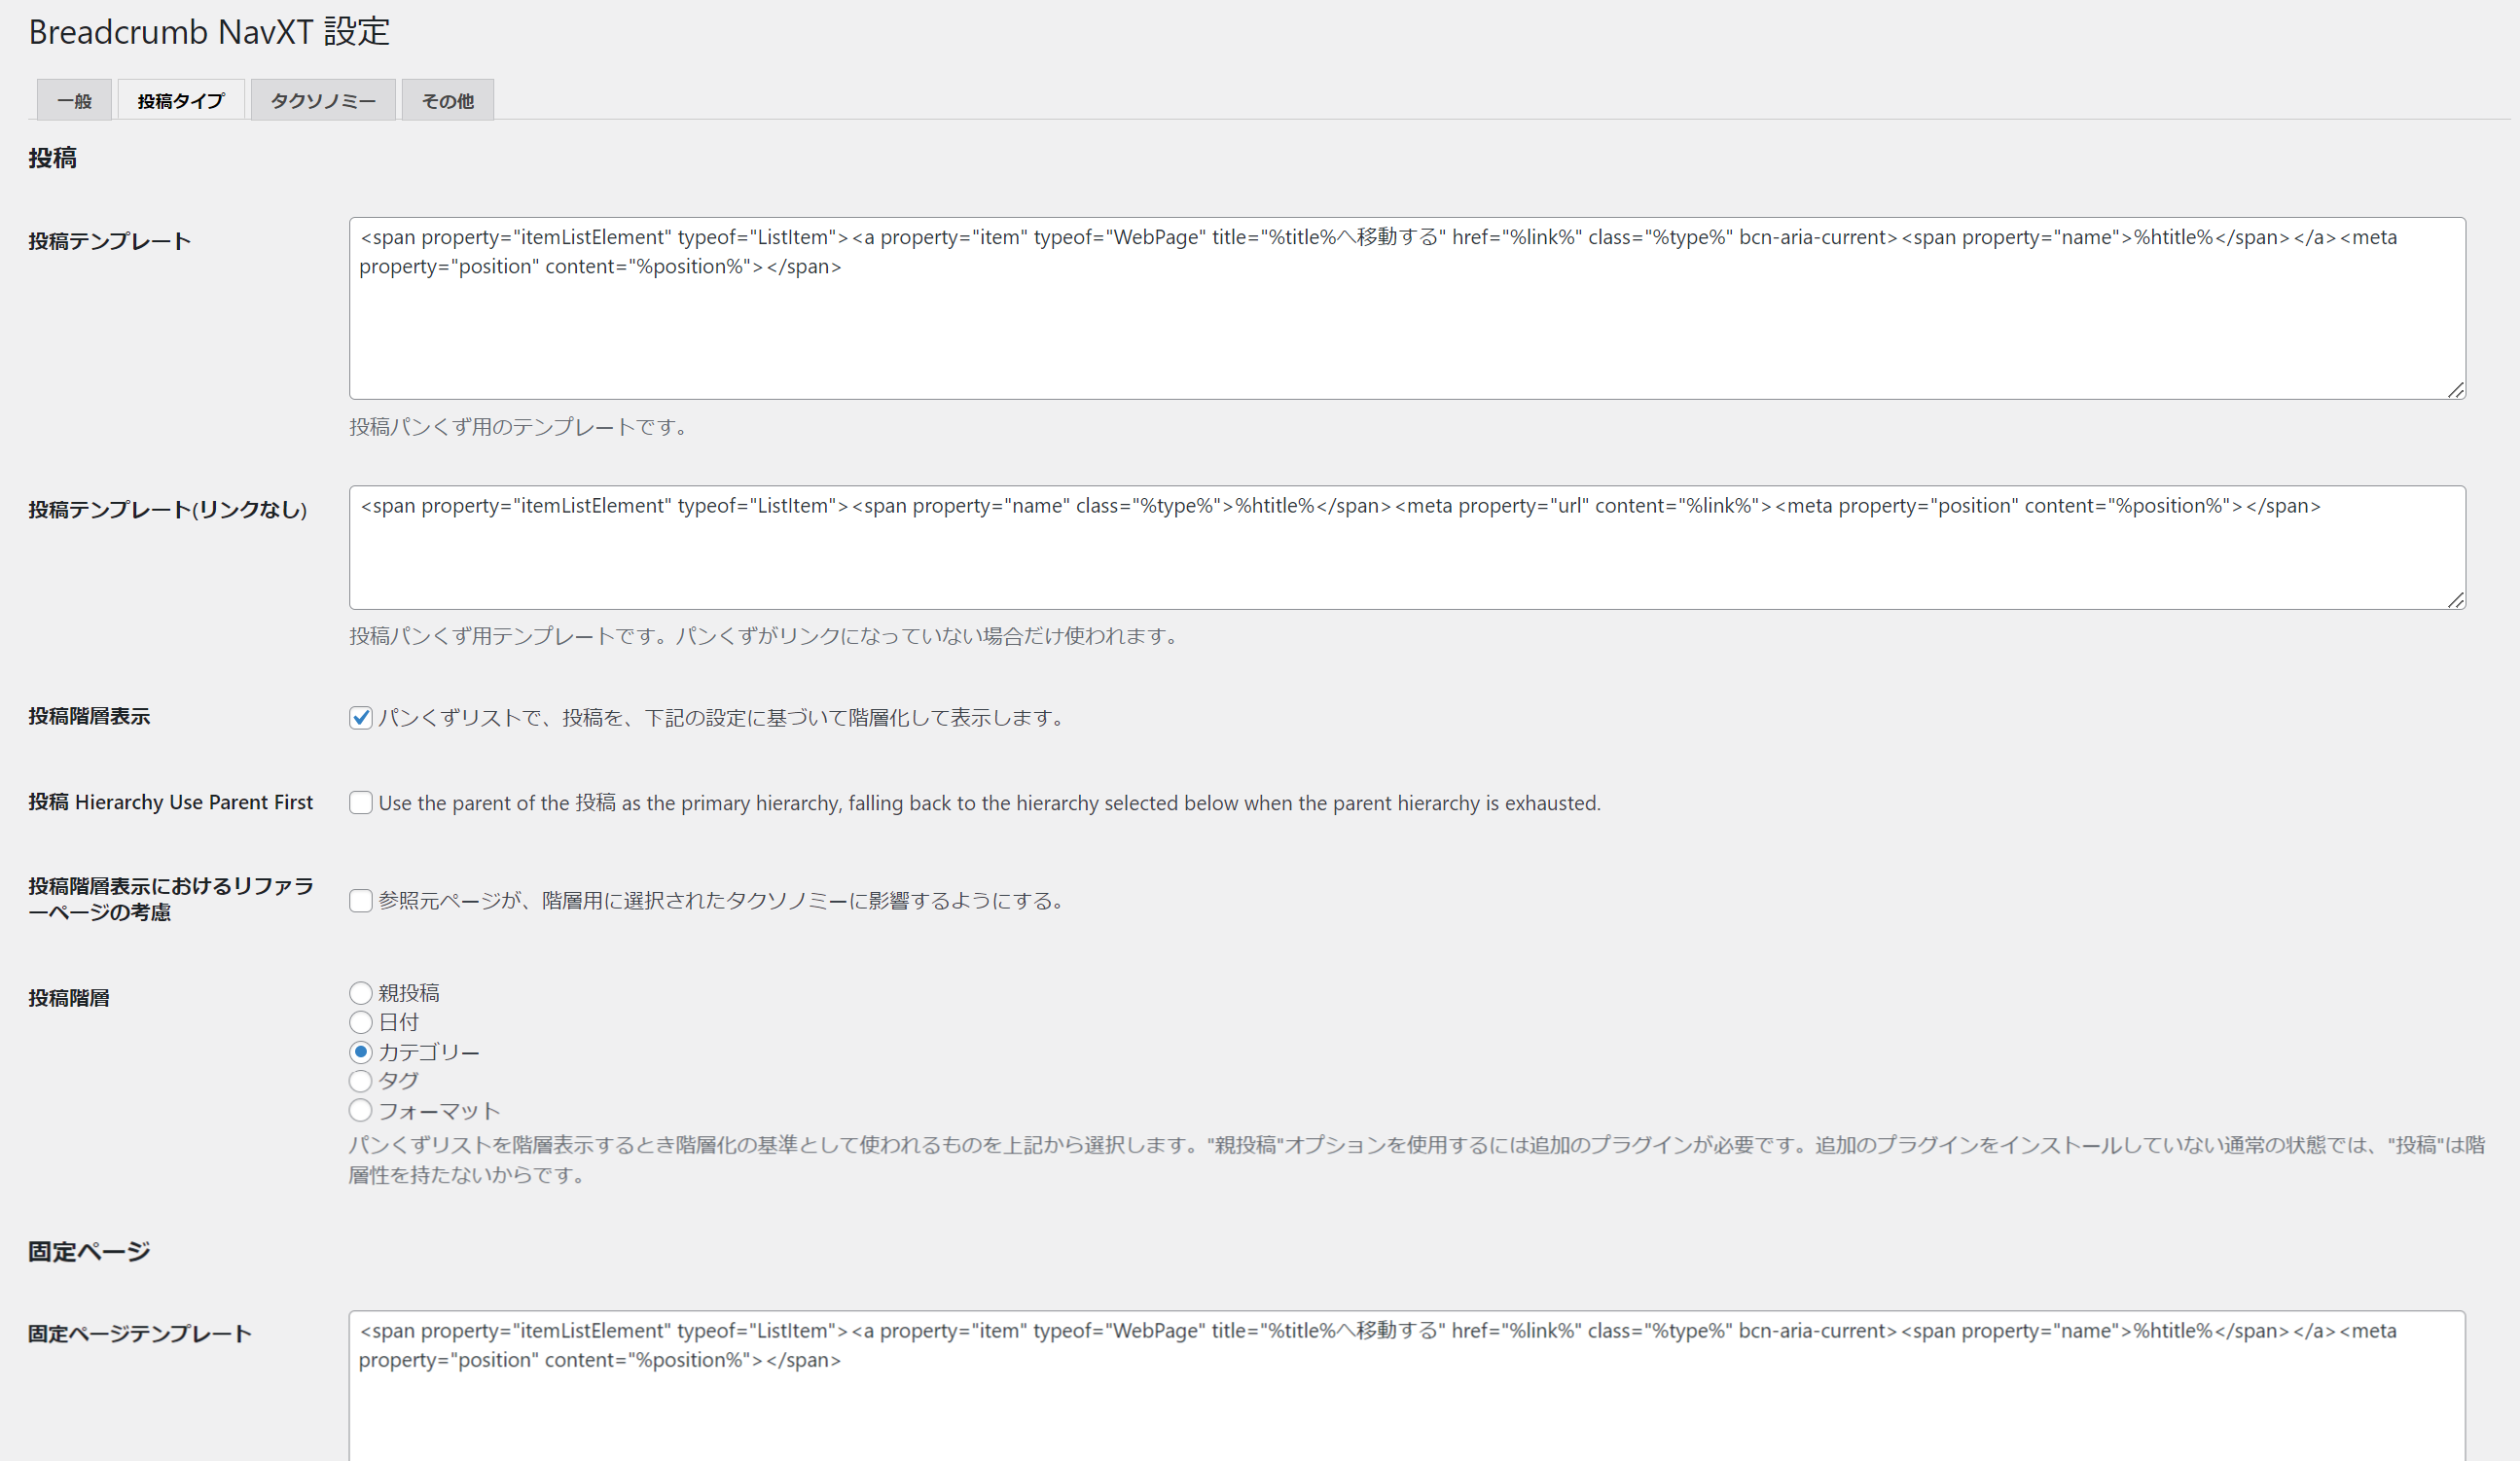Click the 投稿階層表示 field label
This screenshot has height=1461, width=2520.
click(x=89, y=716)
